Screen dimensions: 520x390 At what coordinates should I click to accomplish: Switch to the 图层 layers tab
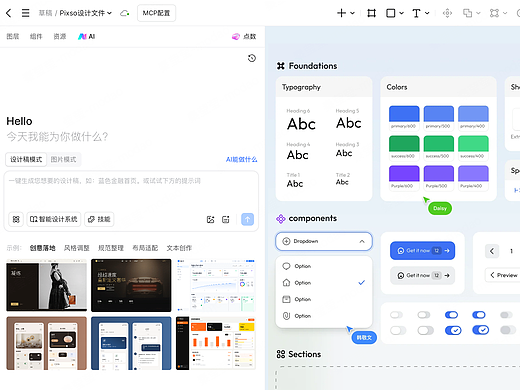tap(13, 36)
